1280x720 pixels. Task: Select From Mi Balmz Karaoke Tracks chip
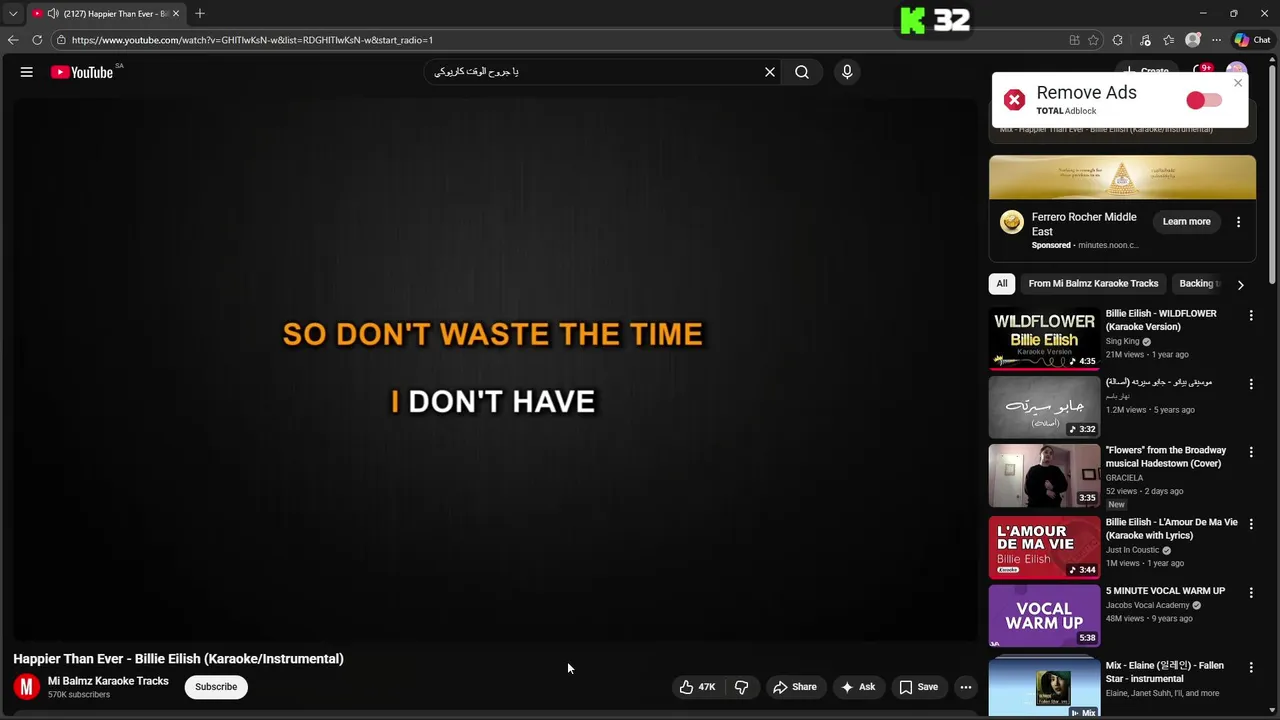1093,284
